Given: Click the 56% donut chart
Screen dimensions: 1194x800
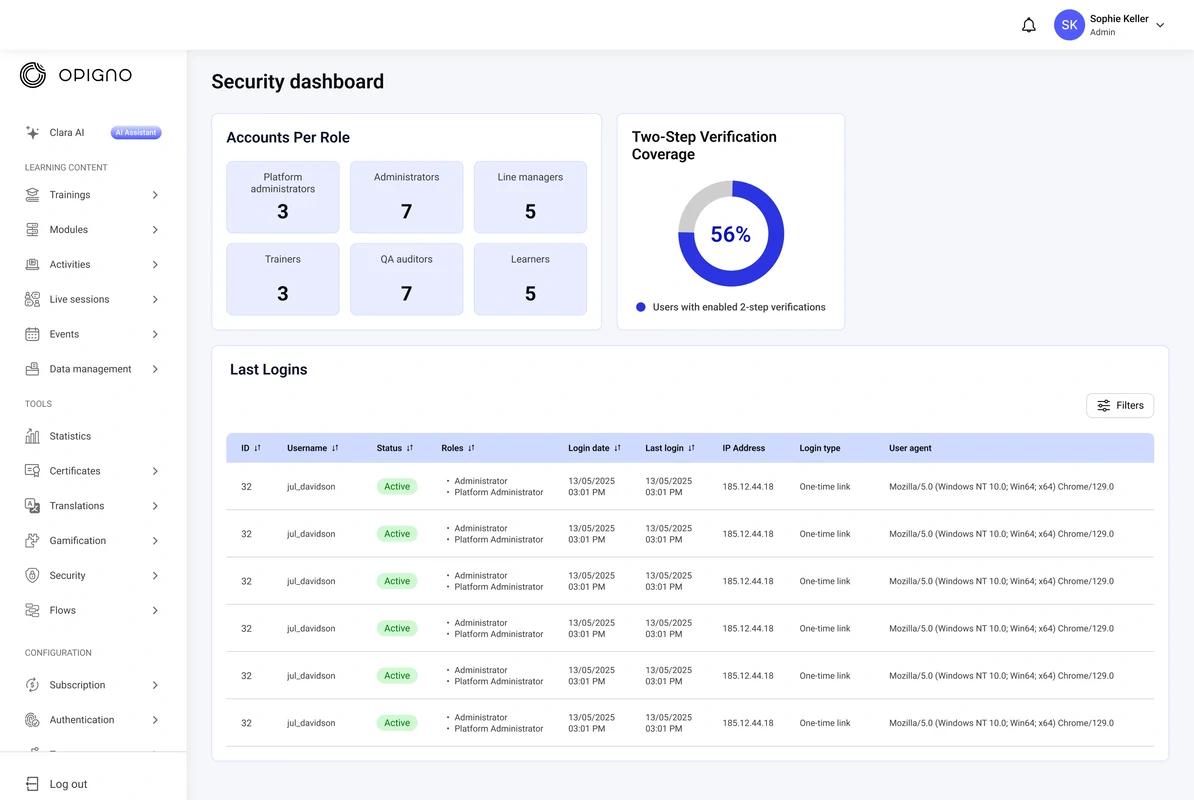Looking at the screenshot, I should [x=731, y=234].
